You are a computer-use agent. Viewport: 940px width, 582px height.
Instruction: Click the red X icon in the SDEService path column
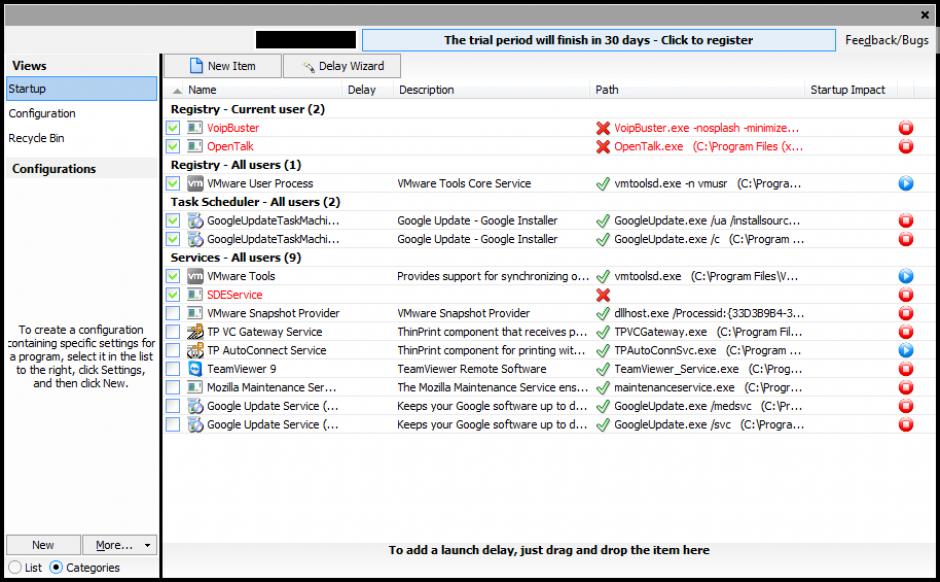pos(602,294)
